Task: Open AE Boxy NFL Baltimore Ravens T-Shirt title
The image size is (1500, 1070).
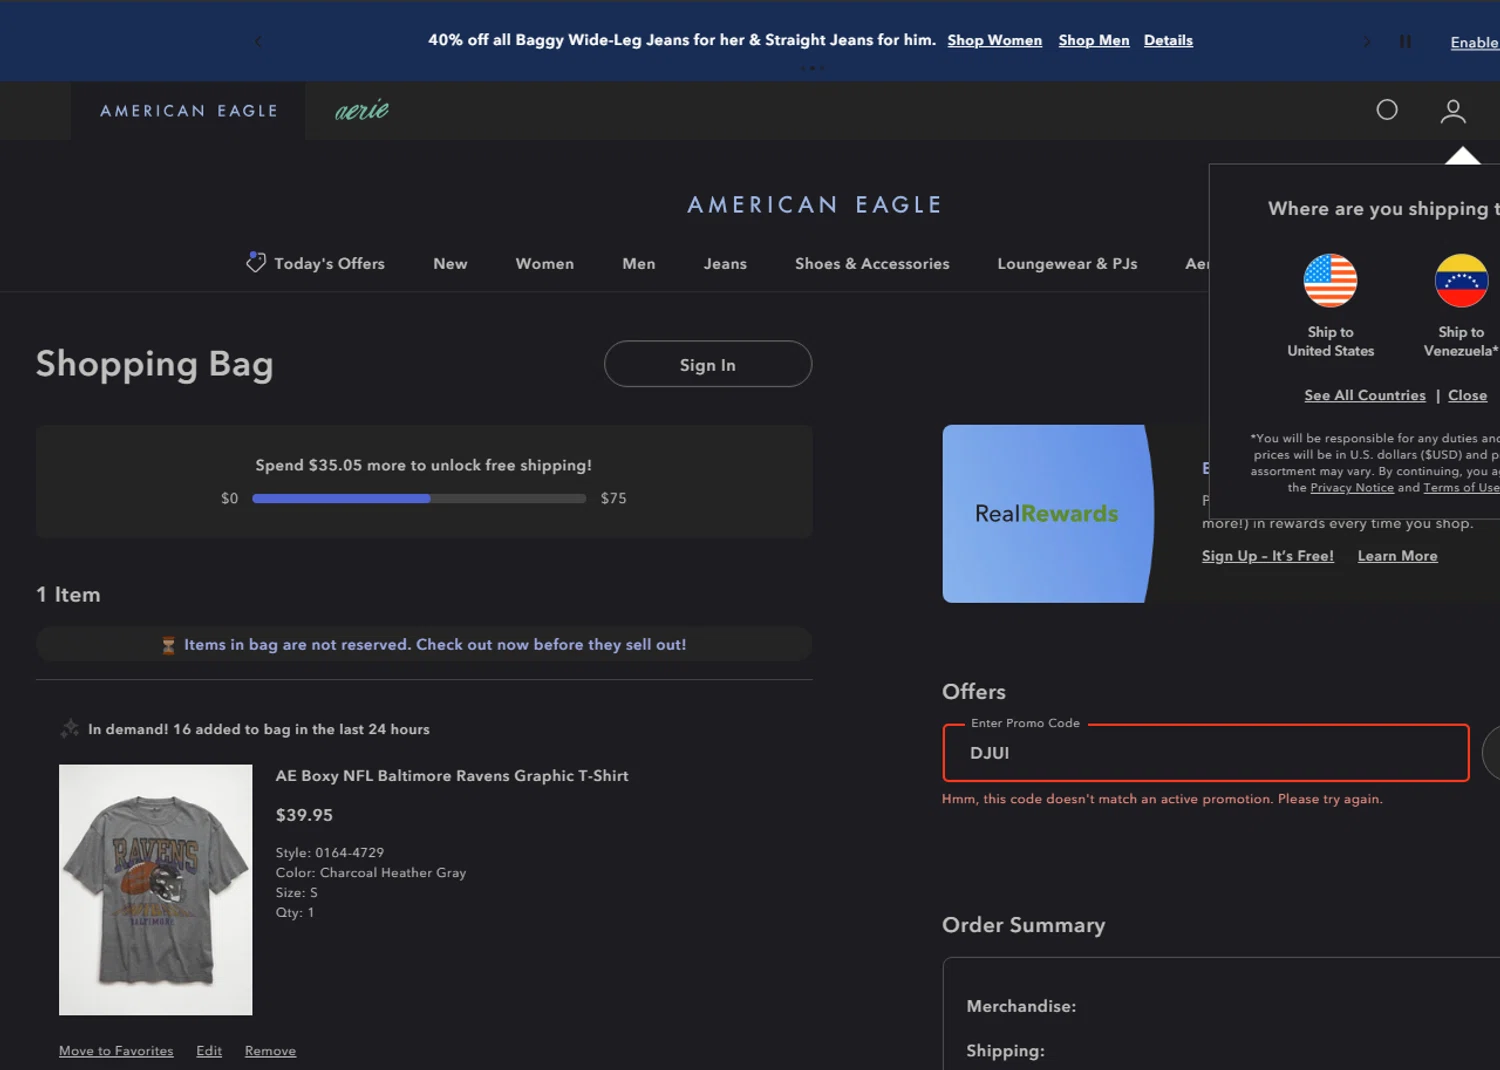Action: (x=452, y=776)
